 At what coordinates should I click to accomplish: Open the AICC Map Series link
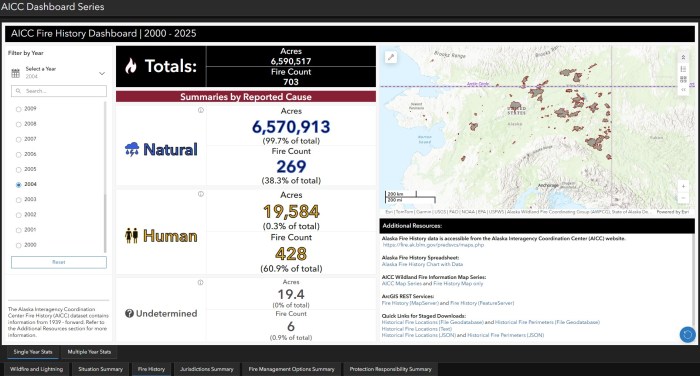(402, 284)
